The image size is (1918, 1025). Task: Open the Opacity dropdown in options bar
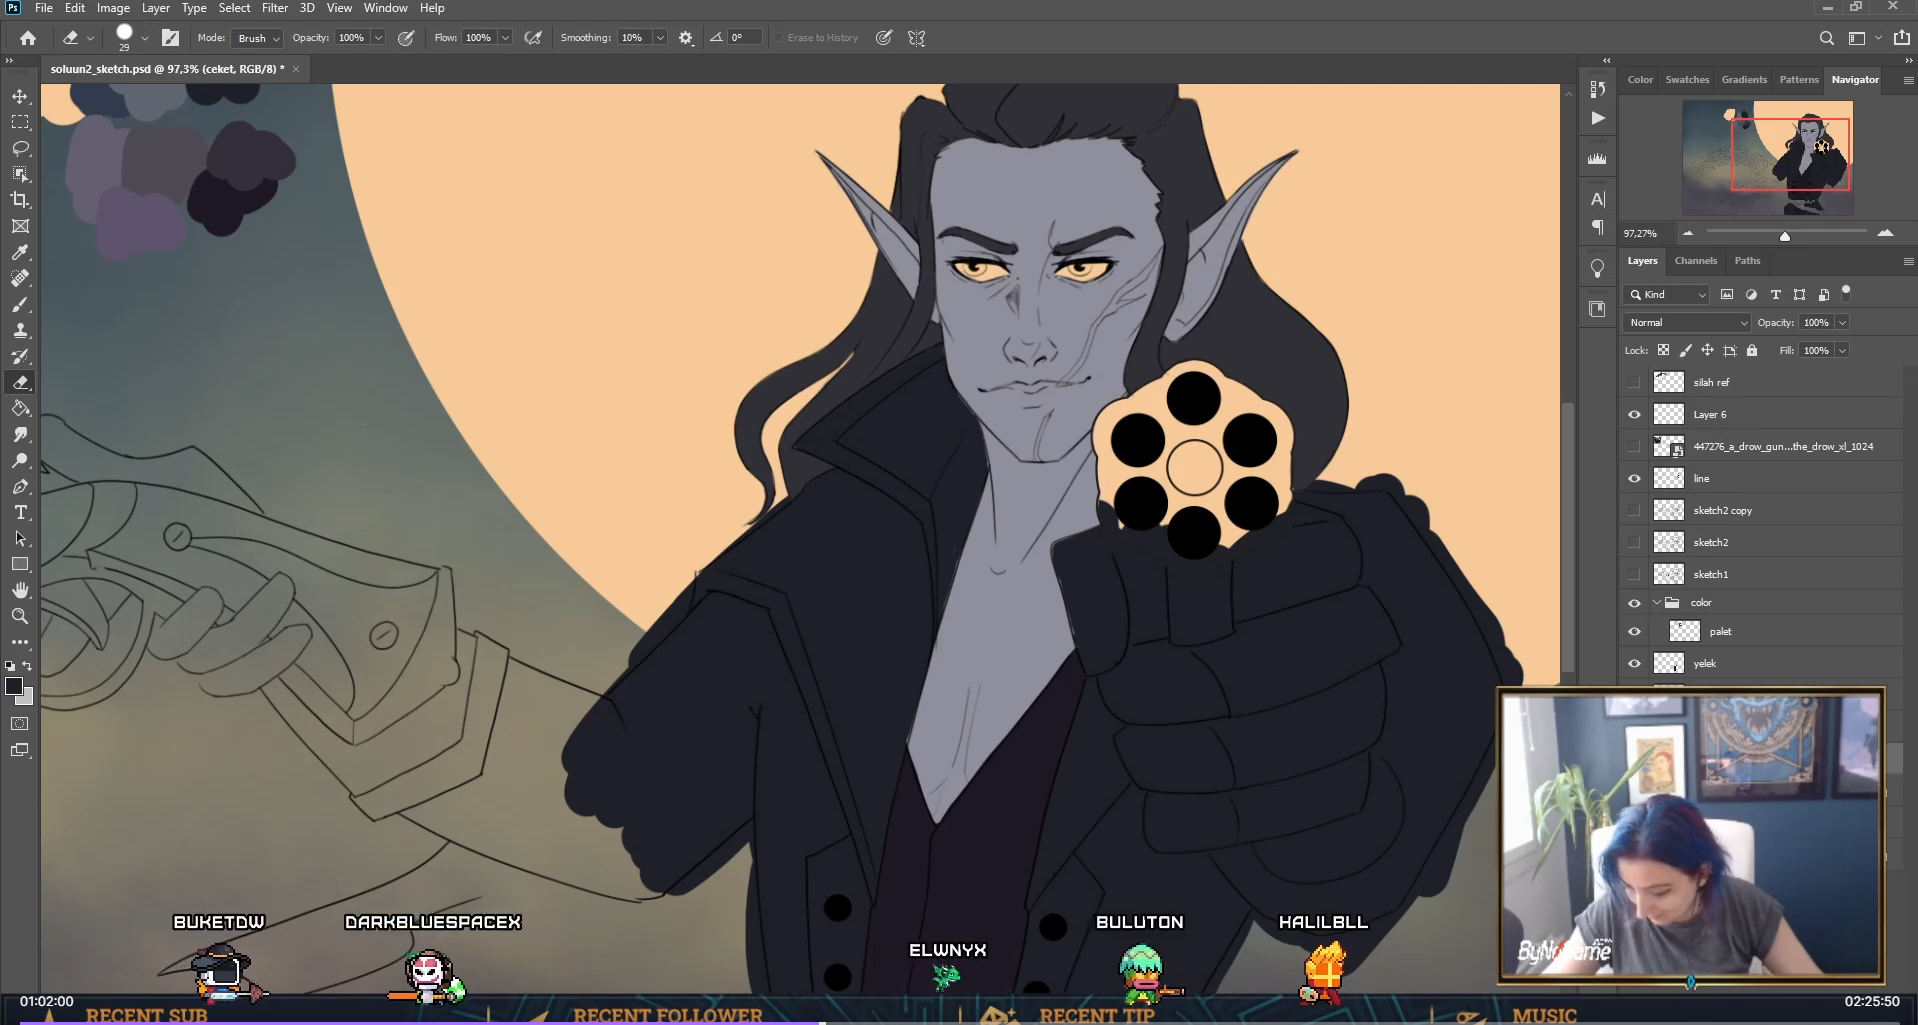point(379,38)
